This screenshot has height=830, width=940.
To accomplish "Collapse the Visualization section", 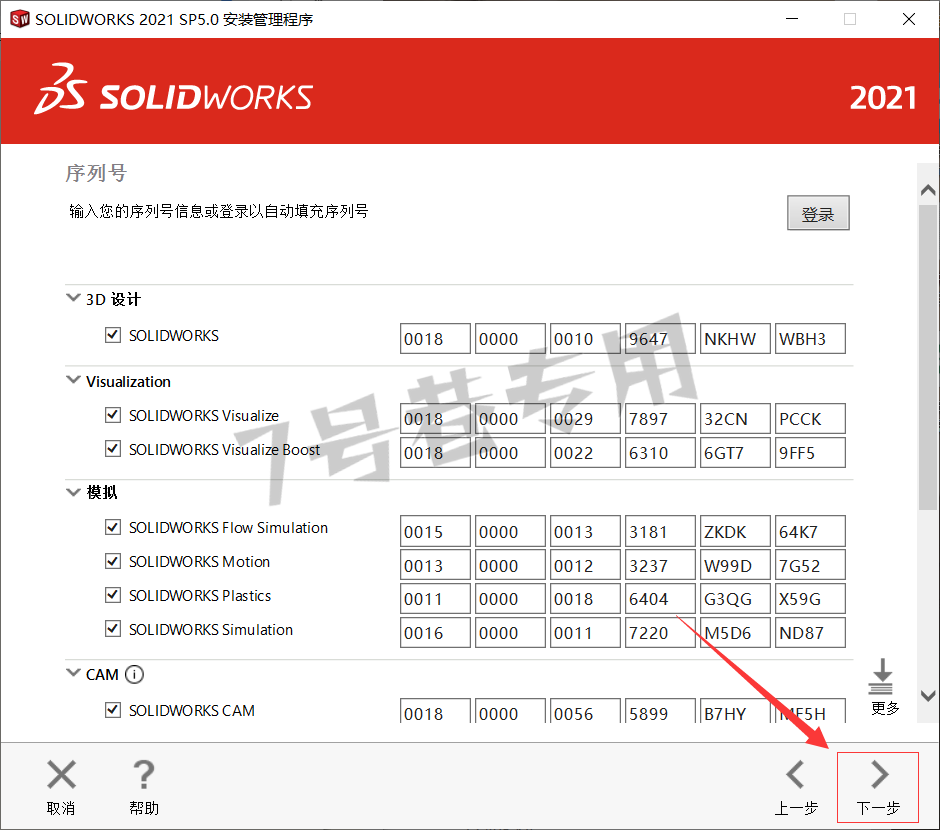I will (x=73, y=380).
